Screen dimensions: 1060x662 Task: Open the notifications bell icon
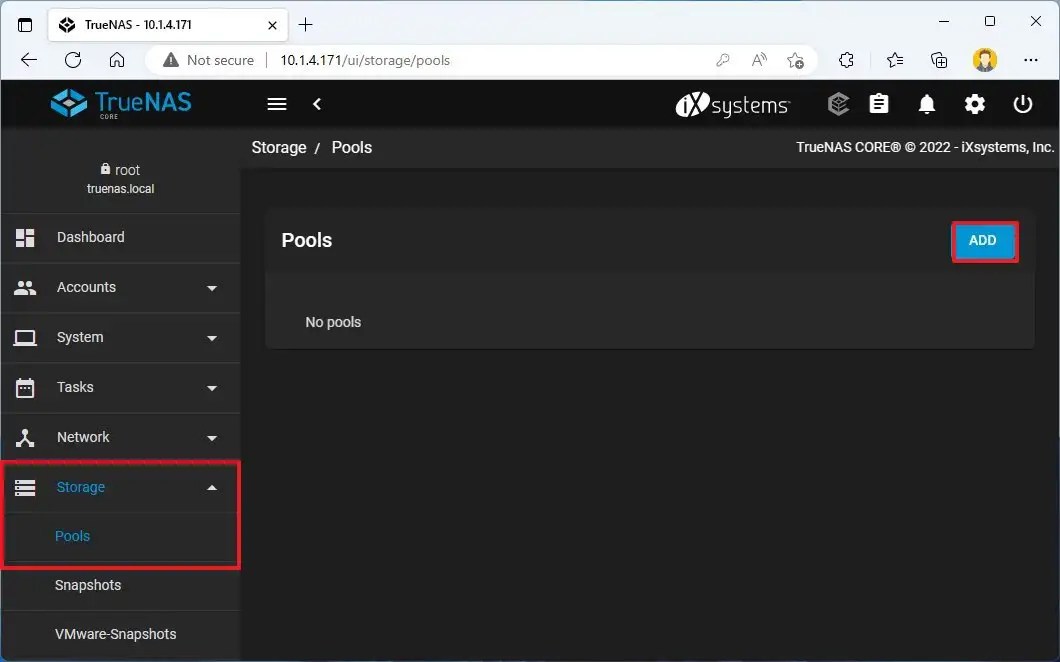[x=926, y=104]
